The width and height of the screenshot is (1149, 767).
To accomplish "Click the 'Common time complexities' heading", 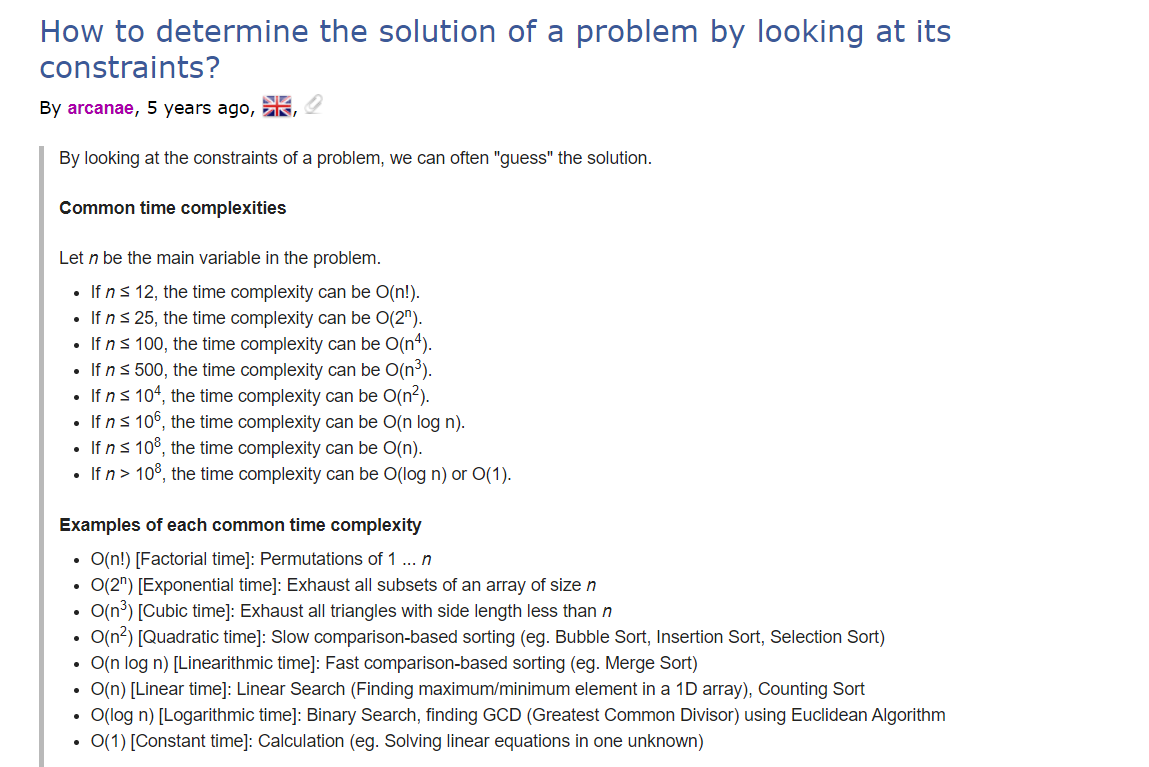I will coord(172,208).
